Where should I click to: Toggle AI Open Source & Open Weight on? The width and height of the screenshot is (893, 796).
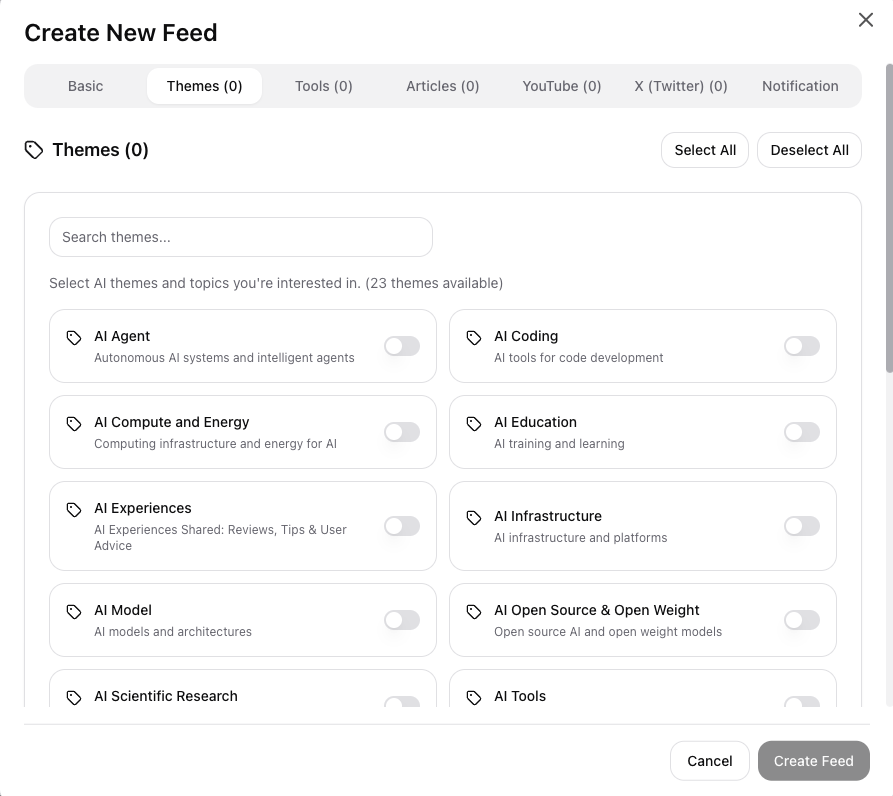(x=801, y=620)
